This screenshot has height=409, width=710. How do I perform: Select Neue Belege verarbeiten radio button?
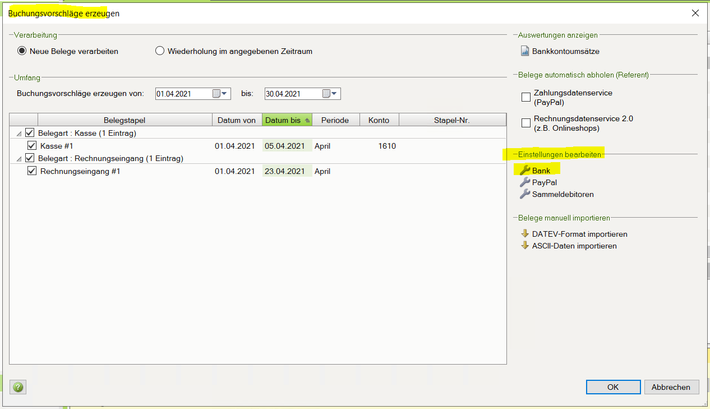23,51
